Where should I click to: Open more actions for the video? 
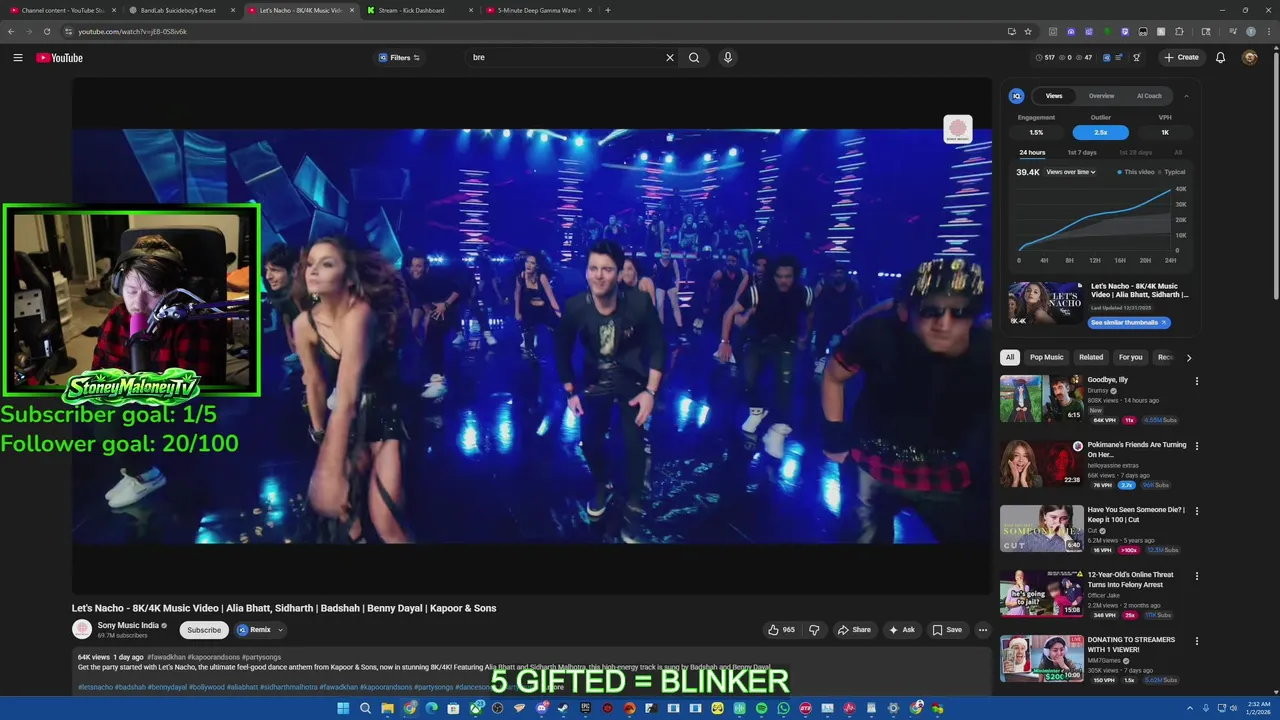pos(983,630)
